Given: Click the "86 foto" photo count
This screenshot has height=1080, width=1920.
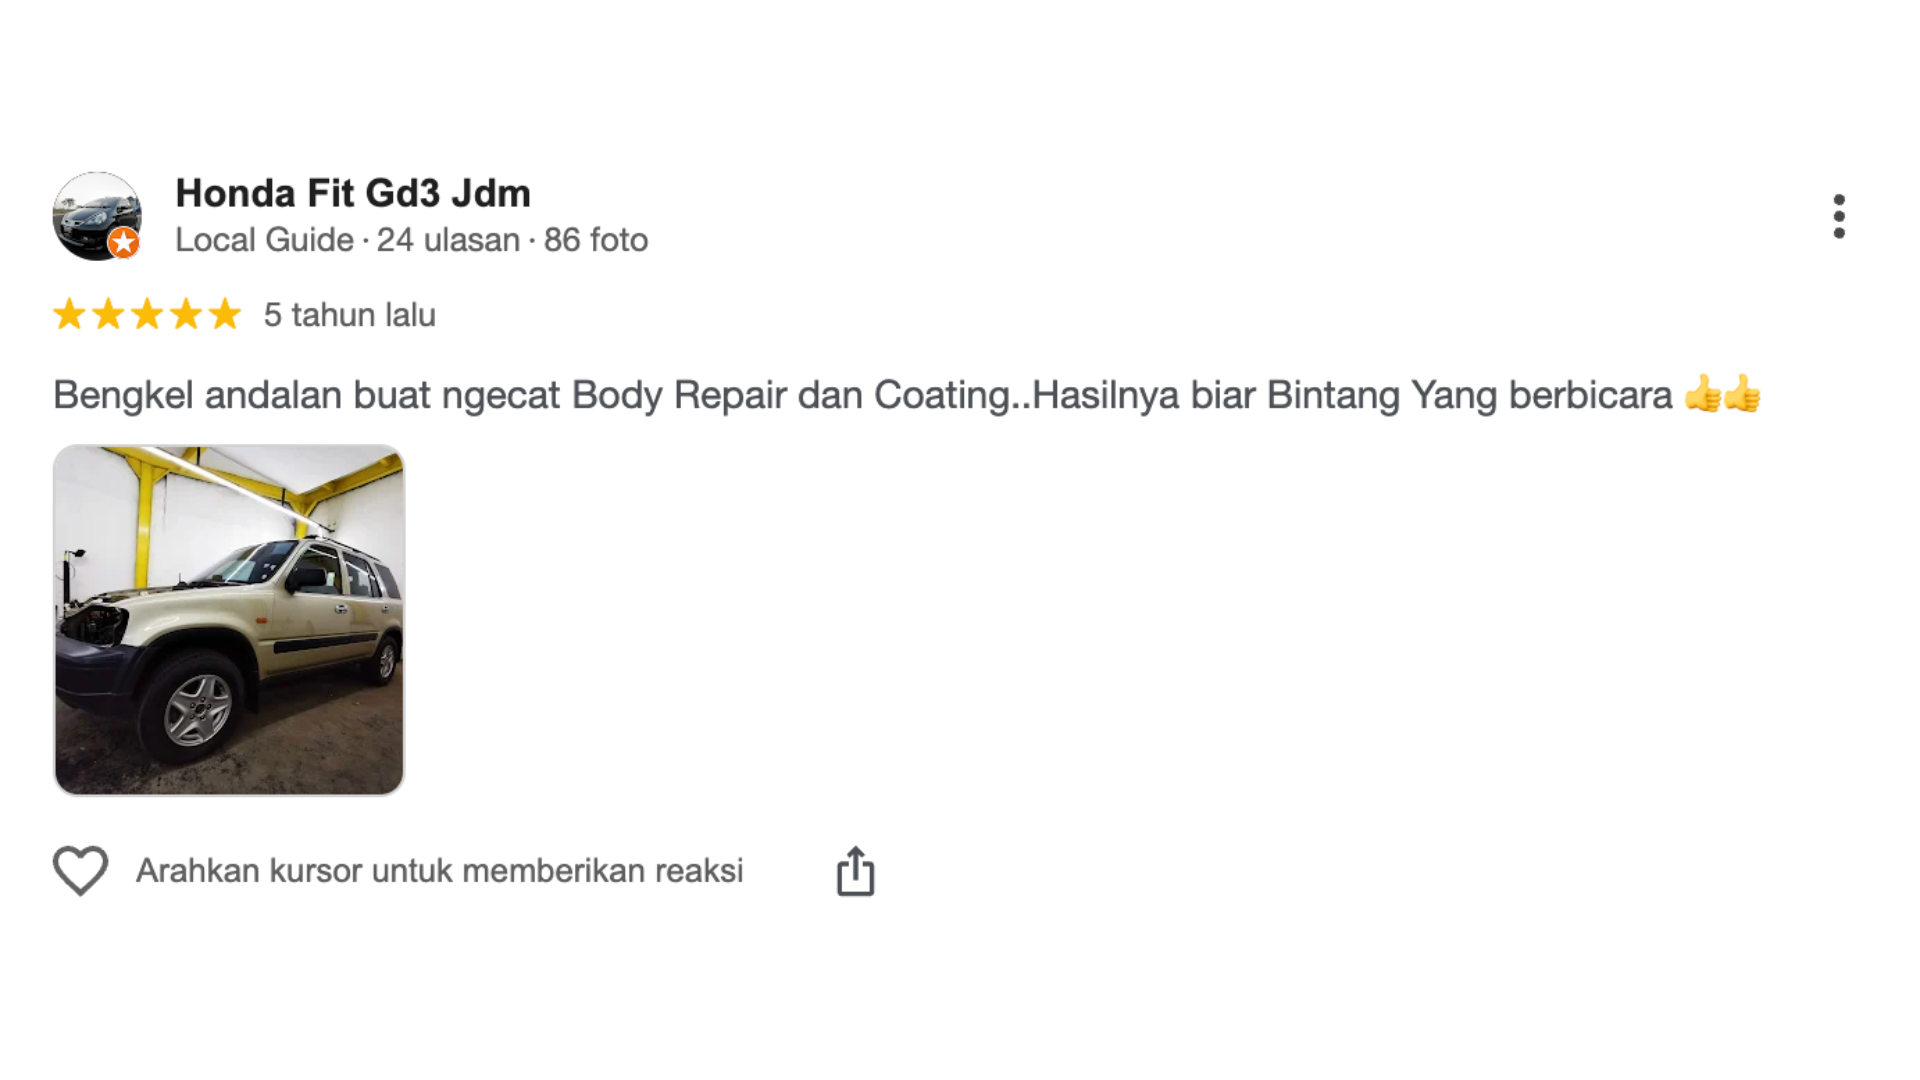Looking at the screenshot, I should (x=596, y=240).
